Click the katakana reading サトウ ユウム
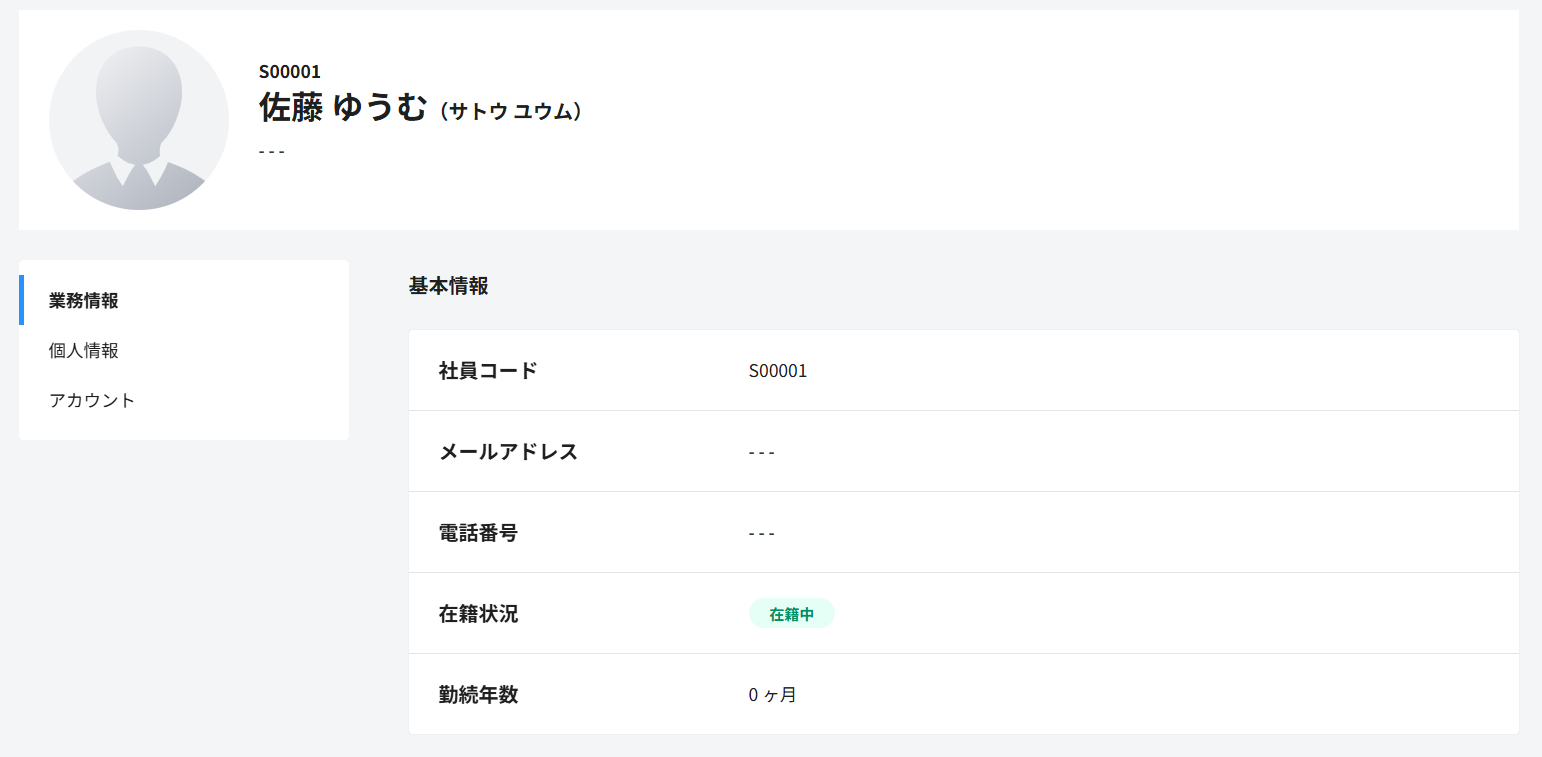Screen dimensions: 1542x757 point(510,111)
